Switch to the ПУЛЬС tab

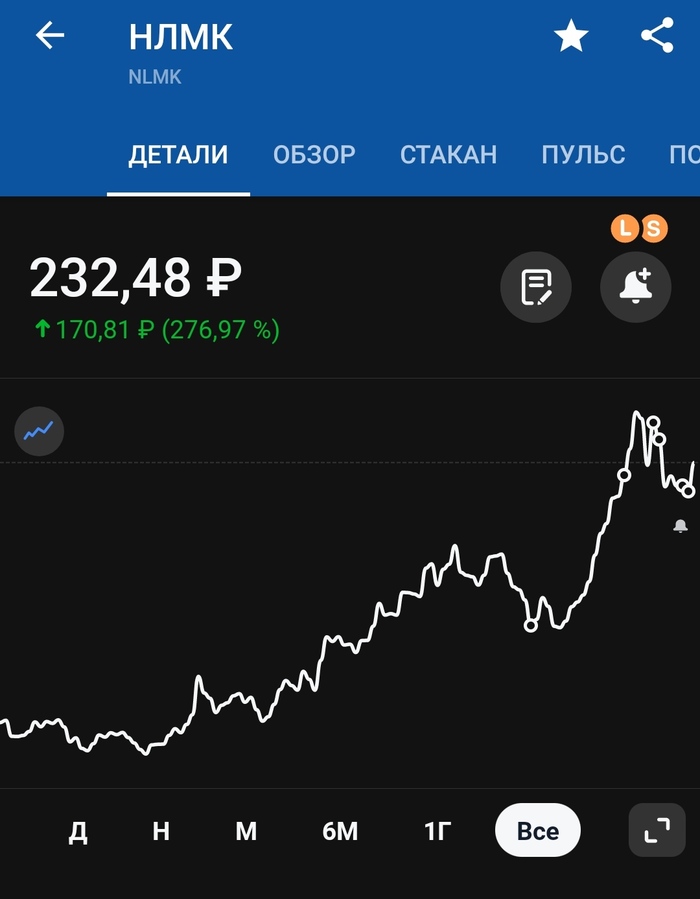[x=583, y=155]
